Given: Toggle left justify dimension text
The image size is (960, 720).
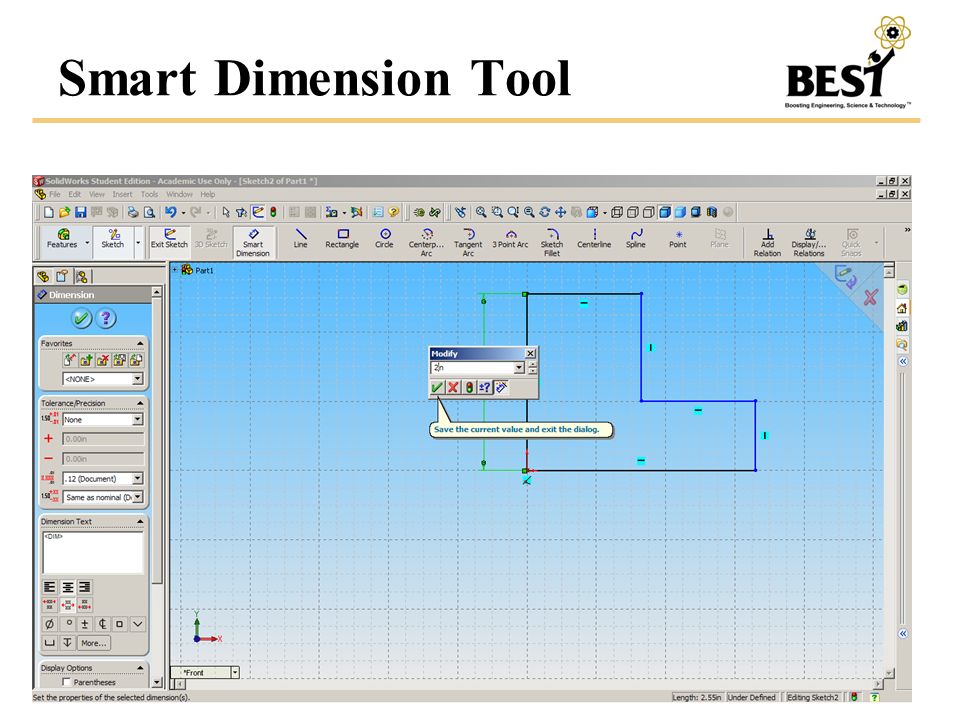Looking at the screenshot, I should pyautogui.click(x=50, y=587).
